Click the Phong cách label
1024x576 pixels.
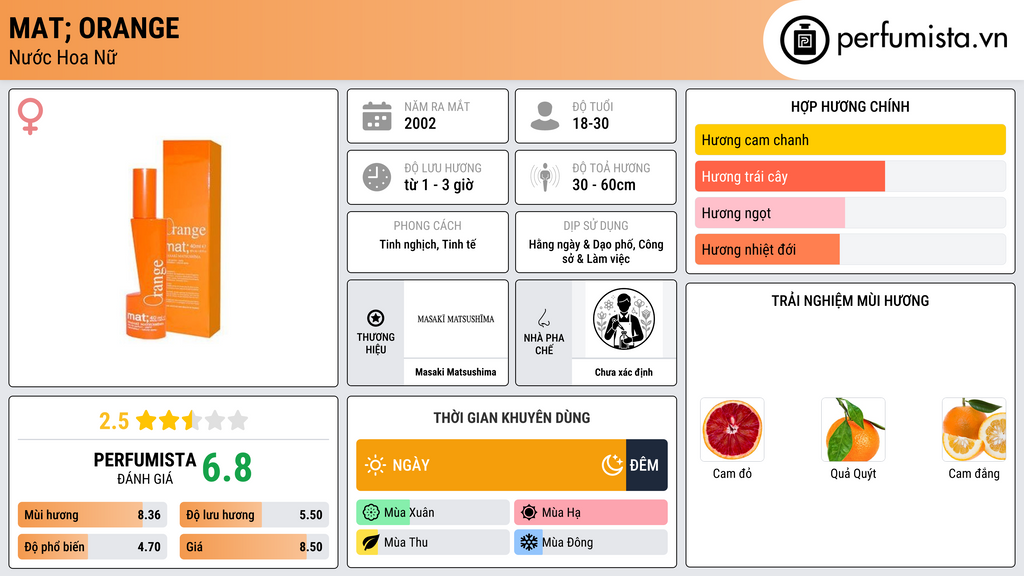(427, 225)
